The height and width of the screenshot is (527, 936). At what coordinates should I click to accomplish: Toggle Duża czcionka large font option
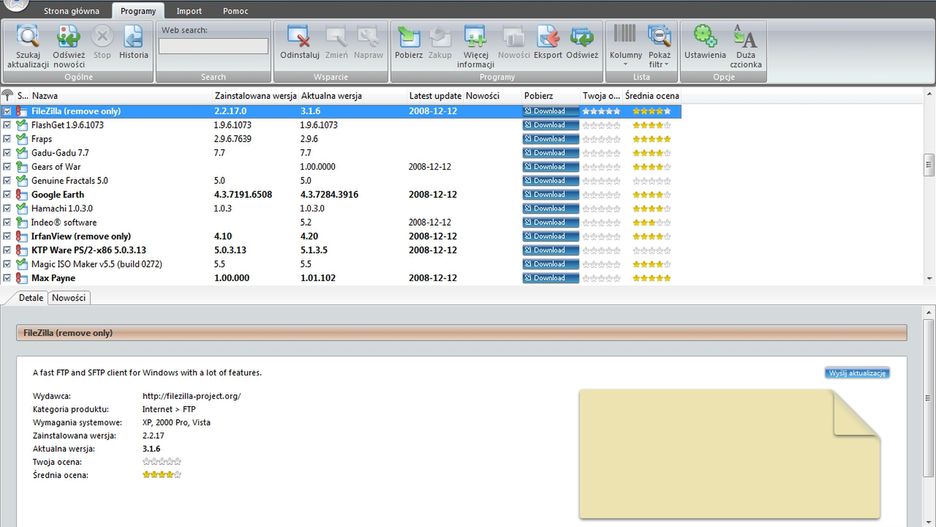tap(745, 38)
